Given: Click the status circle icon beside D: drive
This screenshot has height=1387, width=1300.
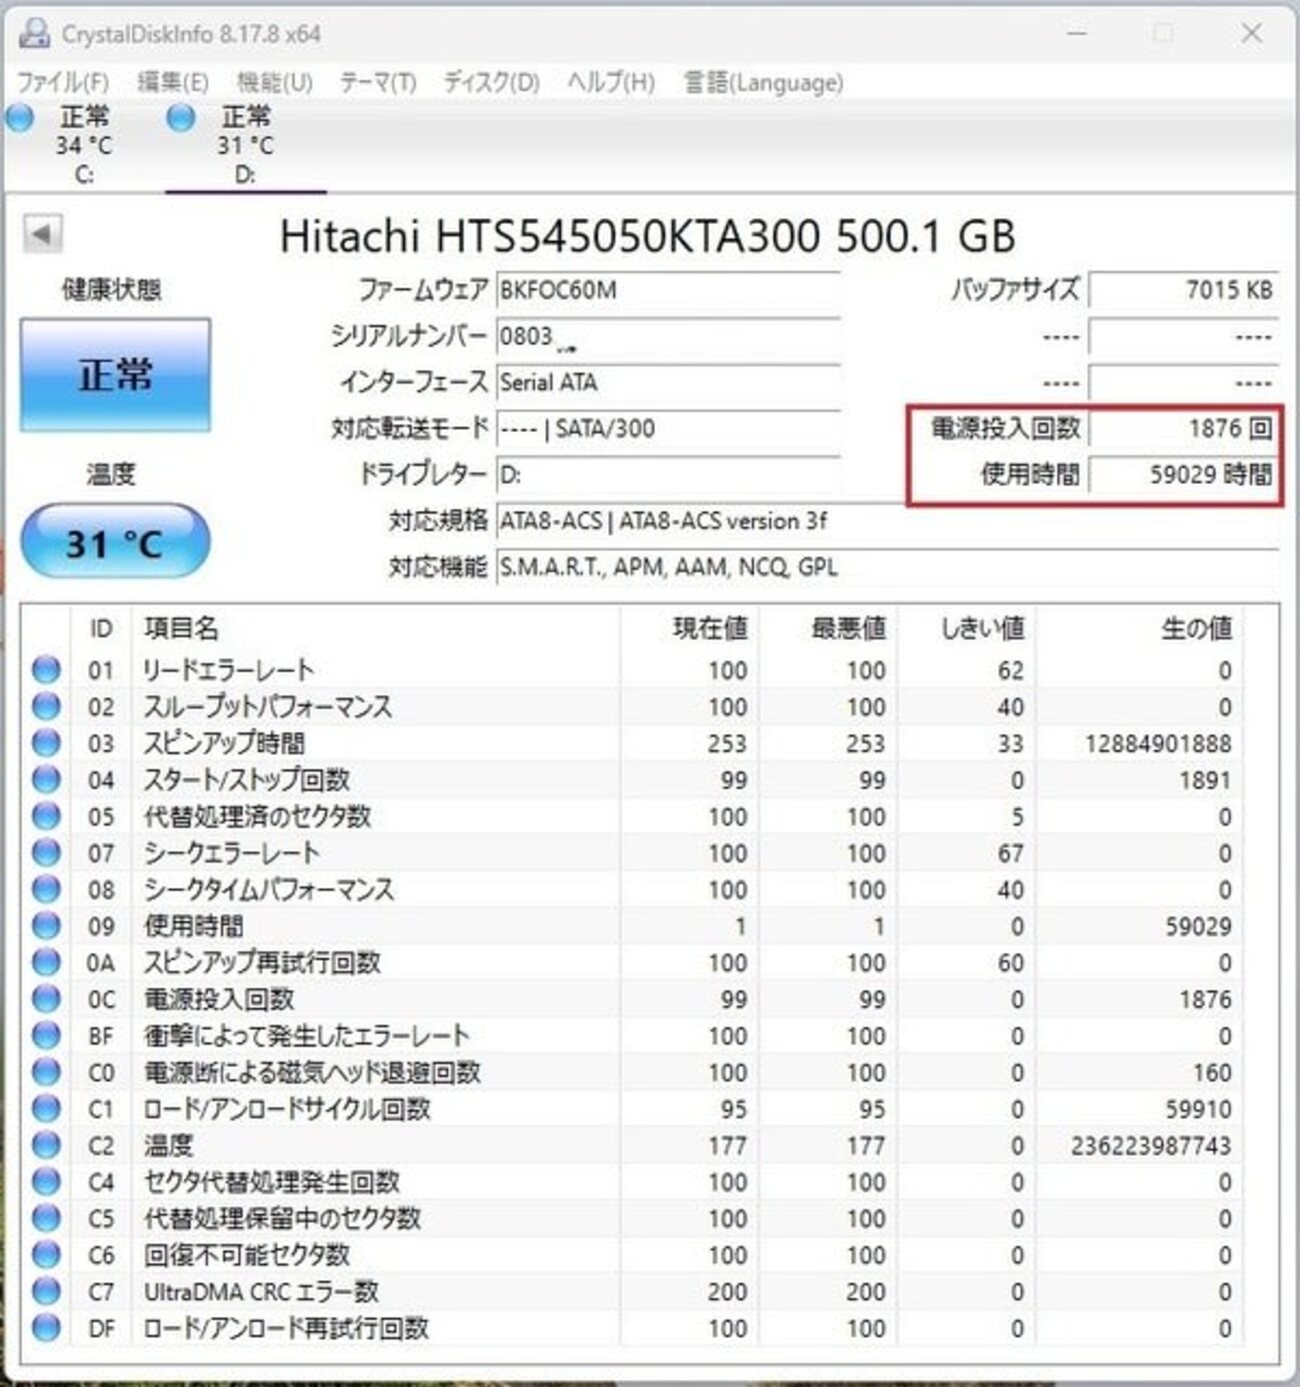Looking at the screenshot, I should click(181, 118).
